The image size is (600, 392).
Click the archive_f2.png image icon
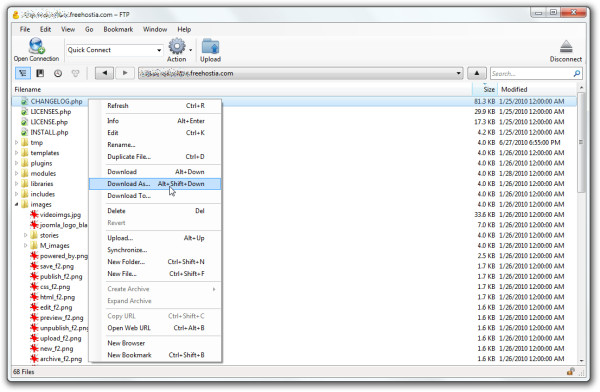pos(34,359)
